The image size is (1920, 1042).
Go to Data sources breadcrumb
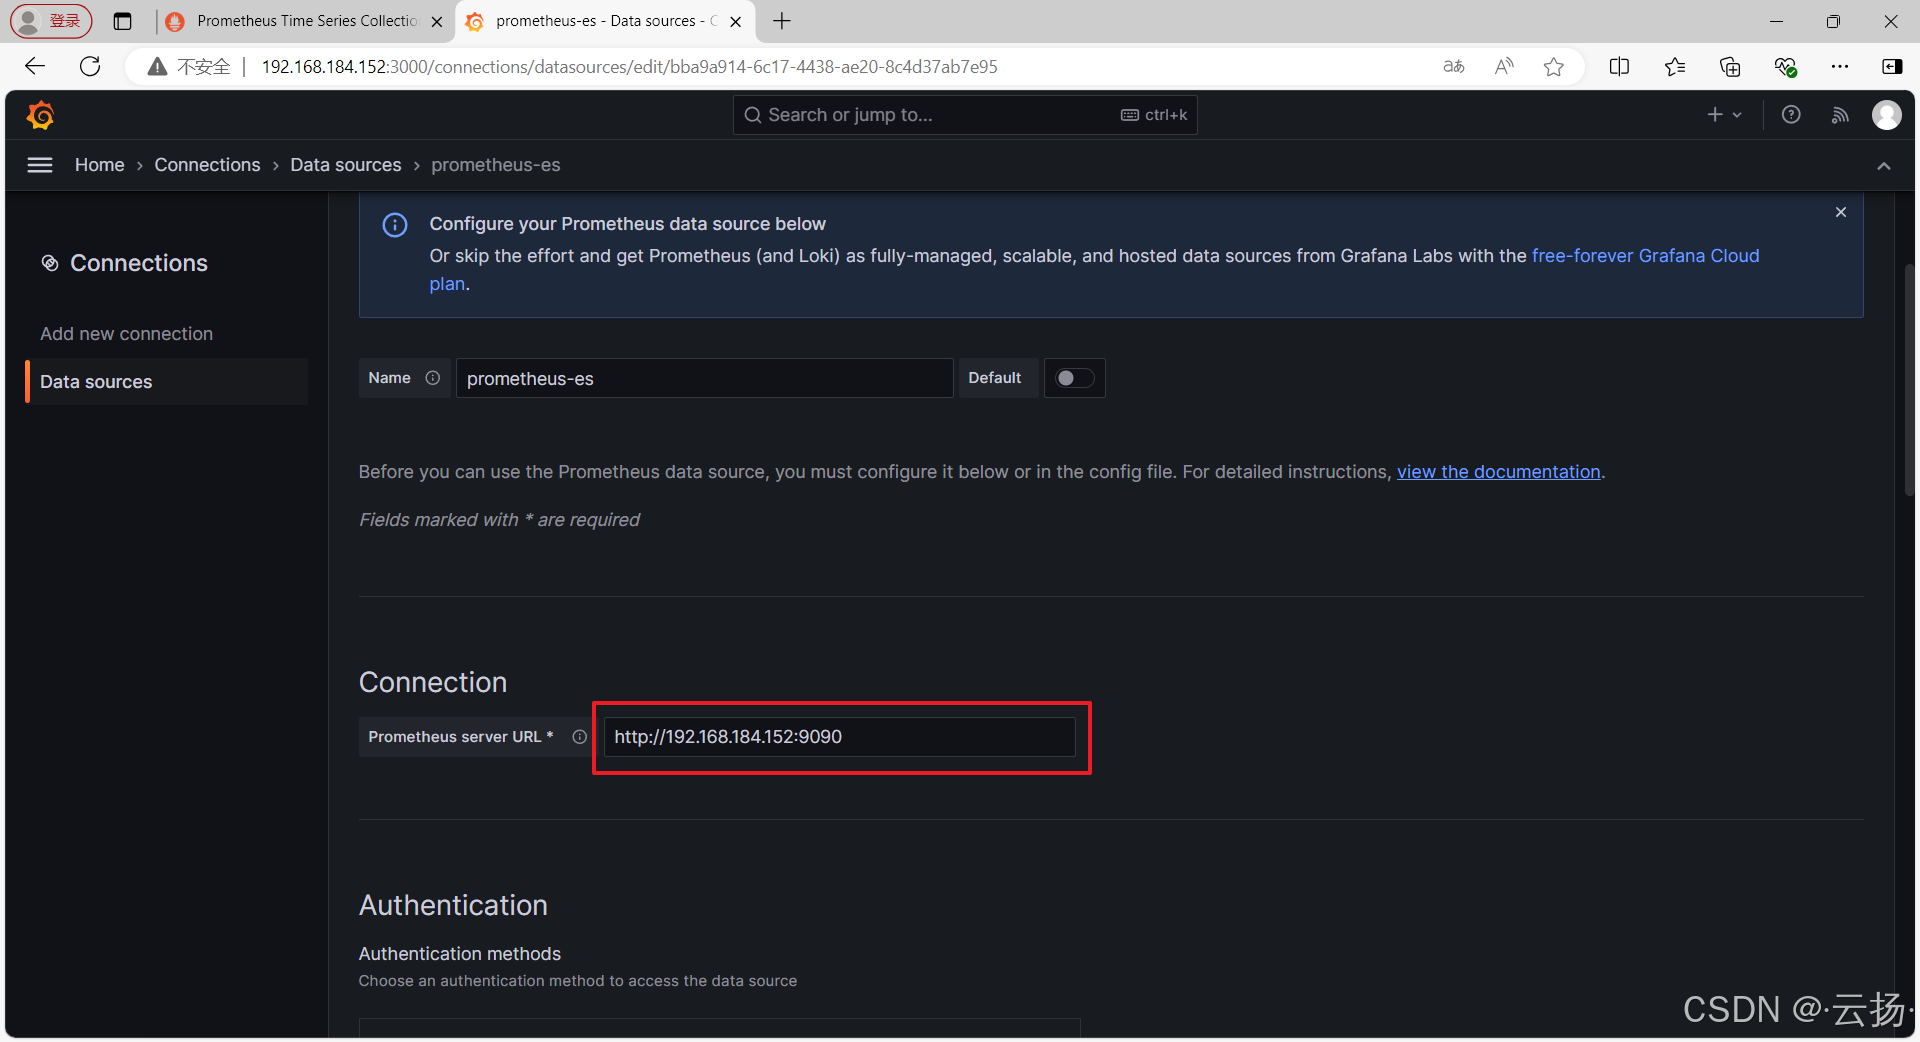pos(346,165)
